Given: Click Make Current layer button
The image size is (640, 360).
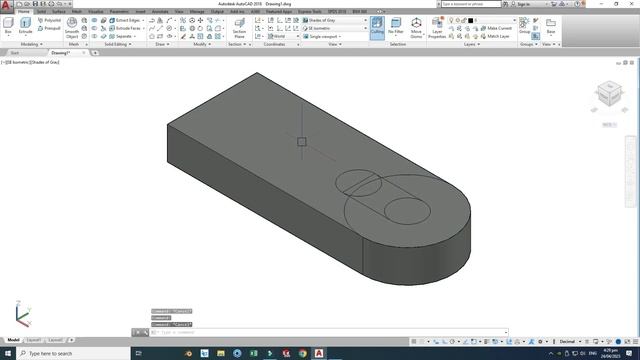Looking at the screenshot, I should pyautogui.click(x=496, y=28).
